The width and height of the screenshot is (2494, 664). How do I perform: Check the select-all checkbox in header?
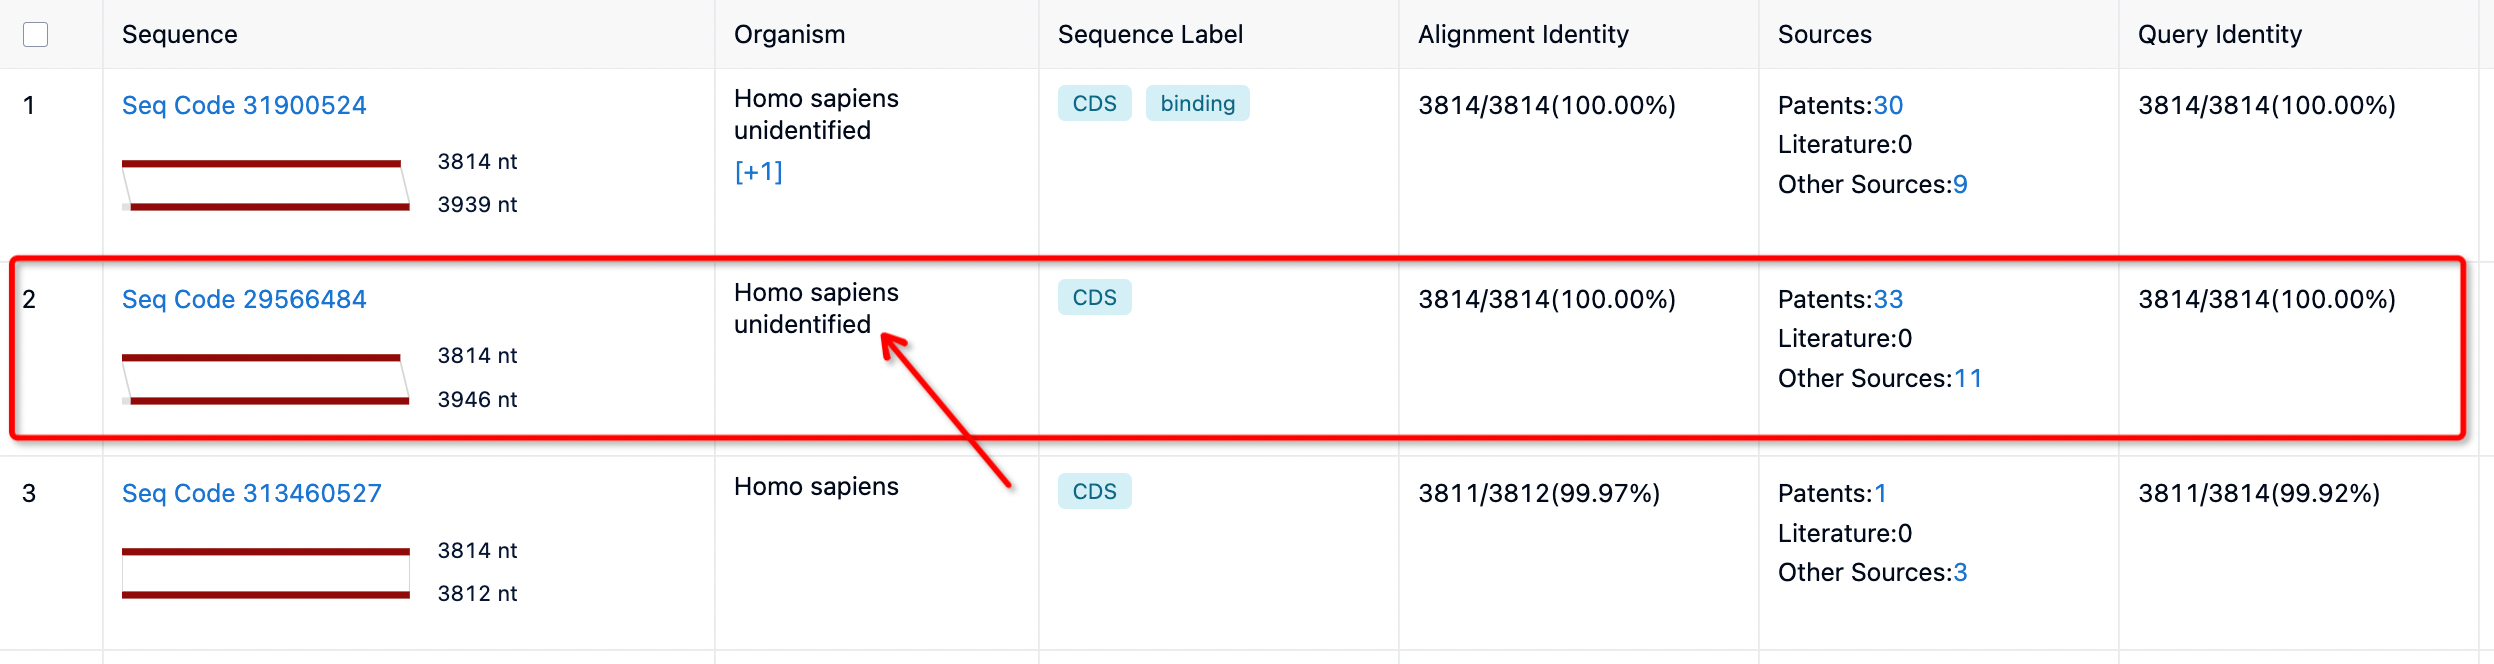pyautogui.click(x=35, y=35)
